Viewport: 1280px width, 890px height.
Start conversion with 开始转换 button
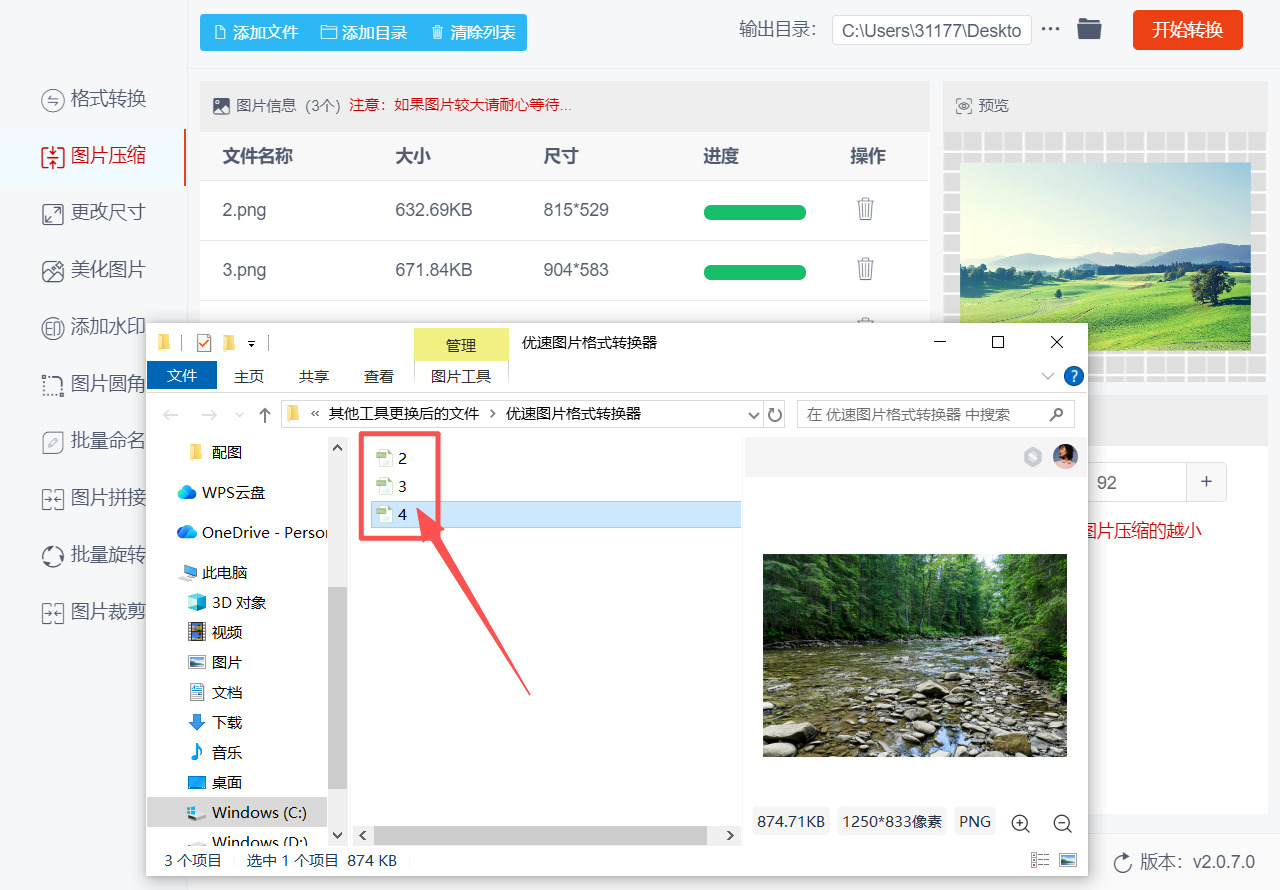coord(1188,30)
